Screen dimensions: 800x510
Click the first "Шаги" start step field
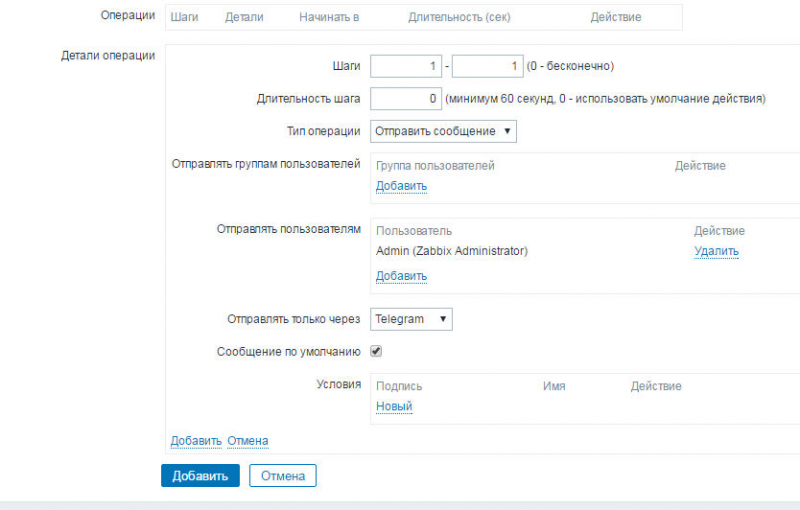(406, 66)
